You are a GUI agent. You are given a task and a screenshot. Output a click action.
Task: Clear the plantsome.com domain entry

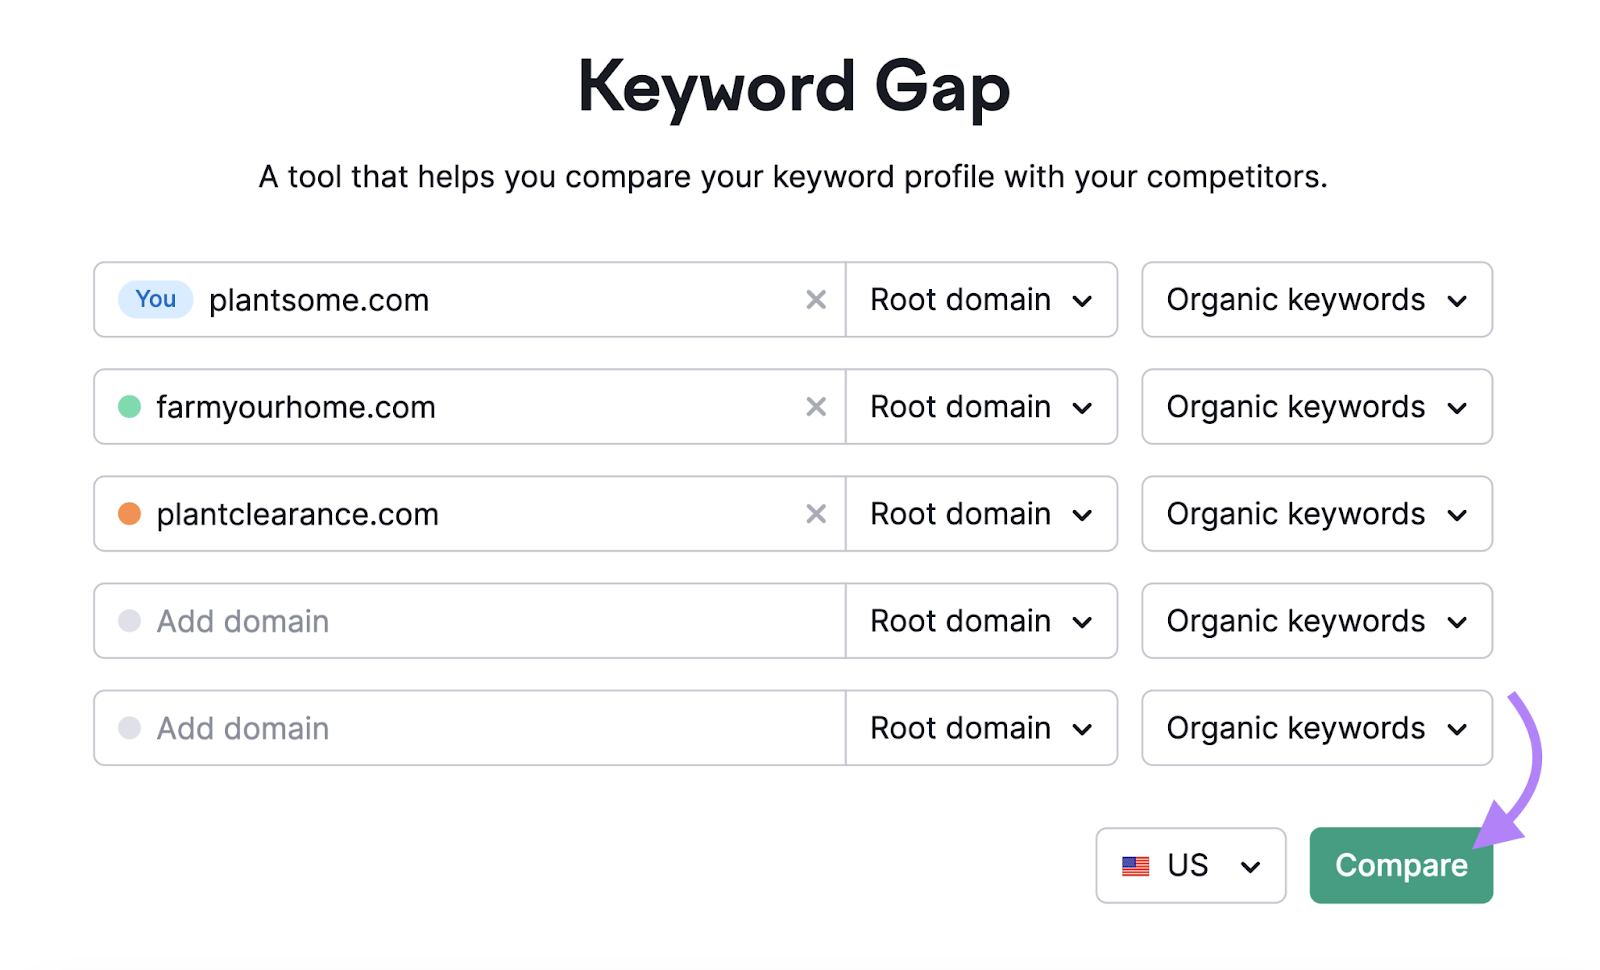(x=817, y=299)
